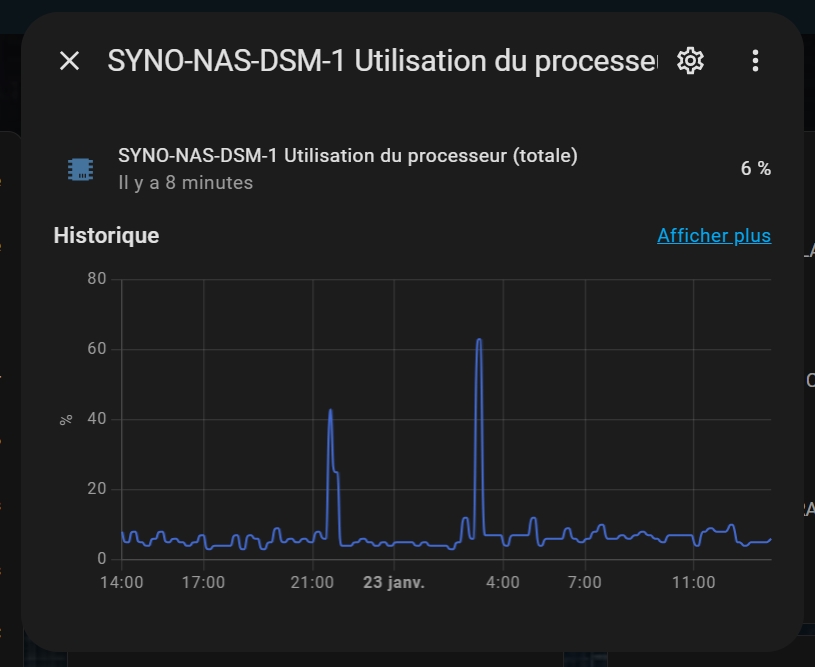Click the 4:00 time axis label
815x667 pixels.
[503, 582]
